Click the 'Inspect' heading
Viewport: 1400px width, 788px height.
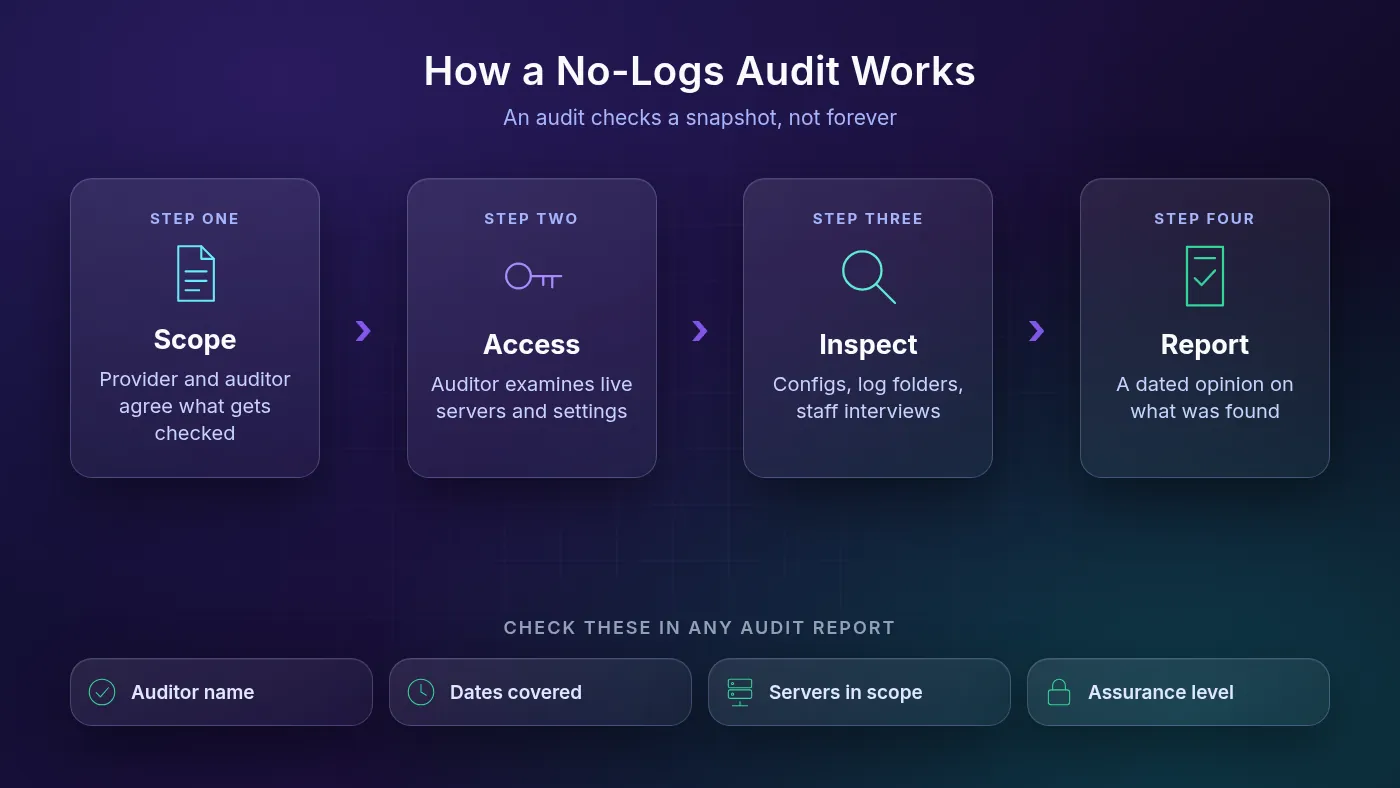pos(868,345)
